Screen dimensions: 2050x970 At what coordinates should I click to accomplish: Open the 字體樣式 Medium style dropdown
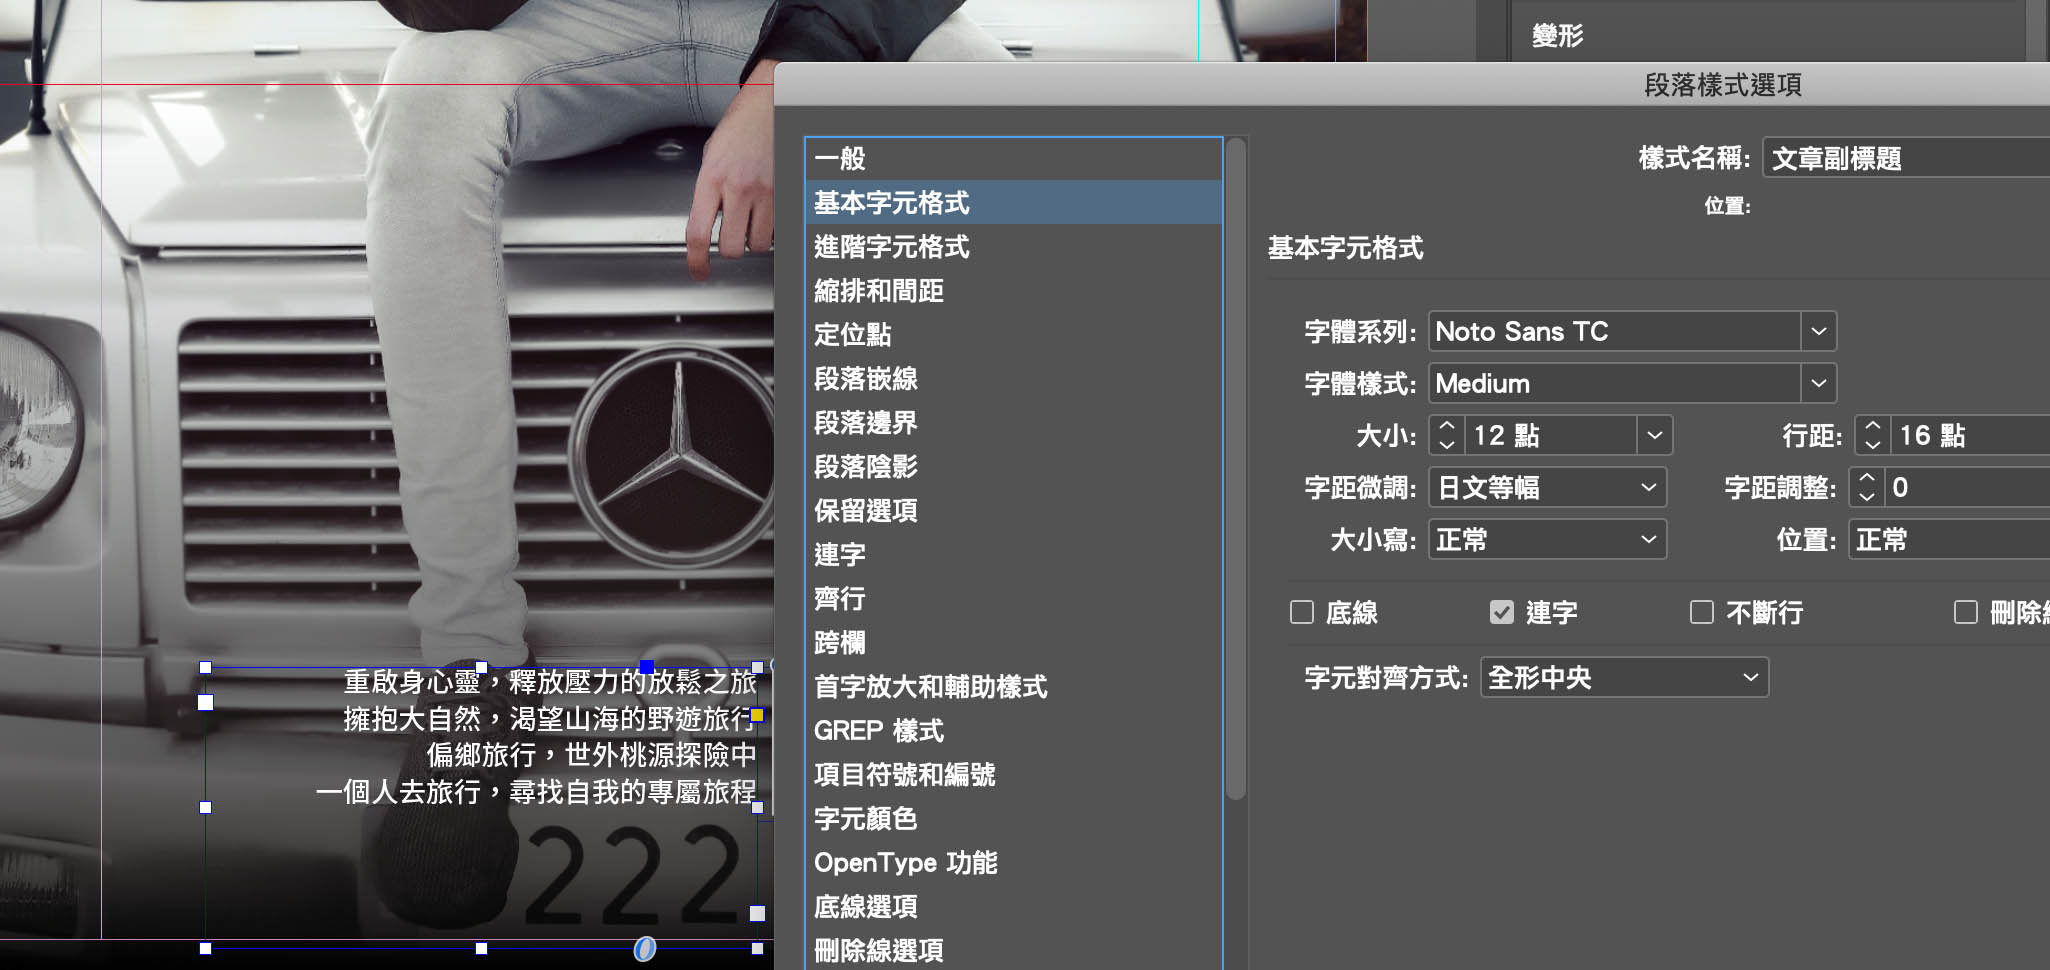(1818, 383)
